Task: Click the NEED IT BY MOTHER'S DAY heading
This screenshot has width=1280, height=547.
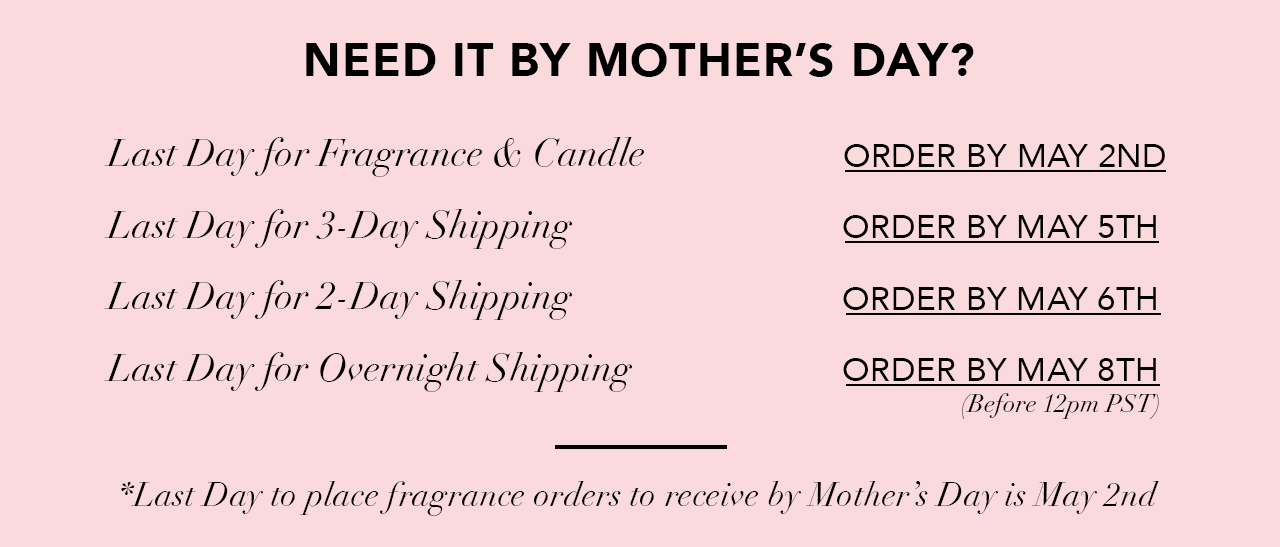Action: click(x=639, y=61)
